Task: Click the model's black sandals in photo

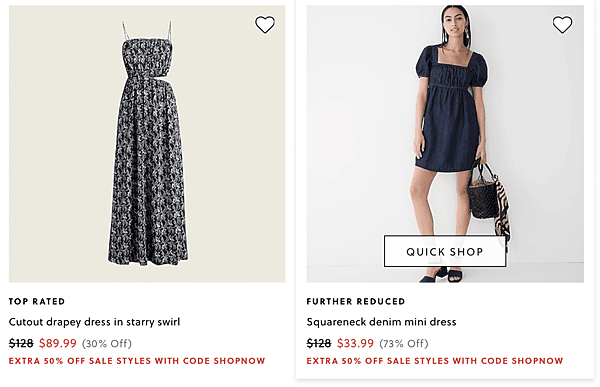Action: [442, 275]
